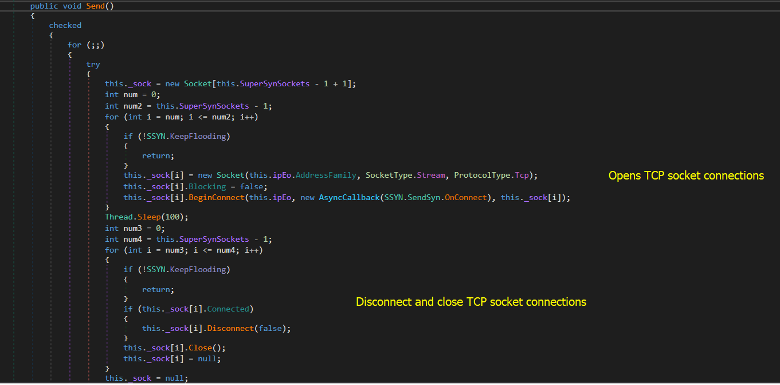Click the Stream member of SocketType
This screenshot has width=780, height=385.
click(433, 176)
